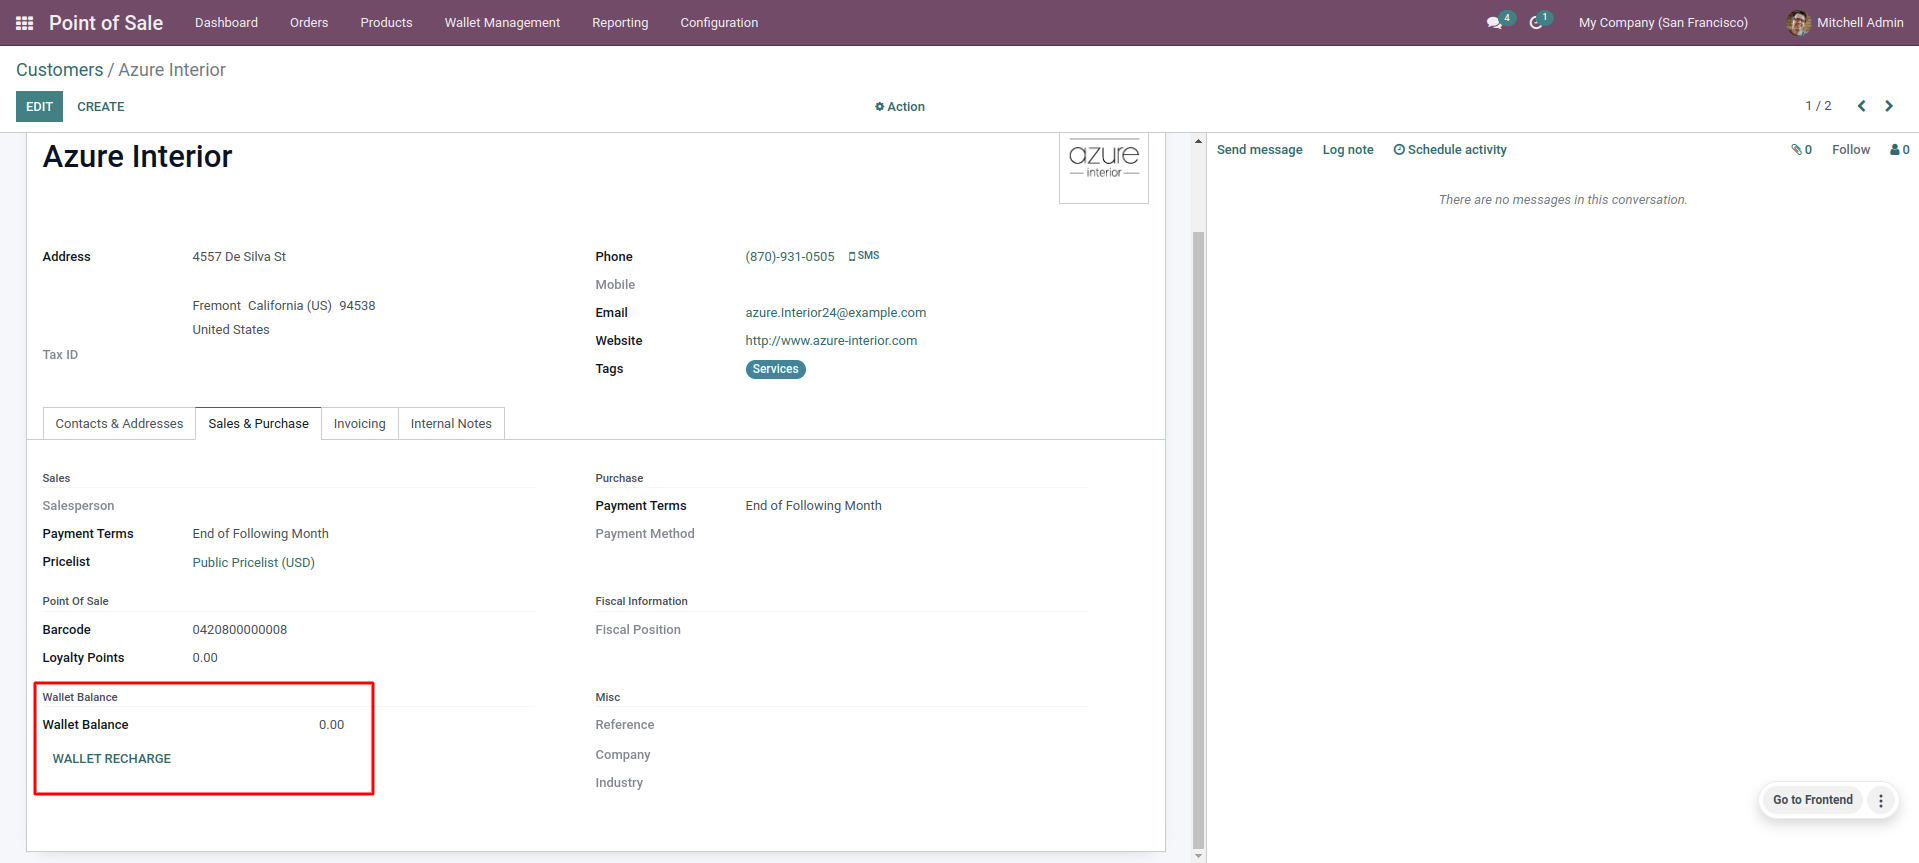Click the Azure Interior heading name
The width and height of the screenshot is (1919, 863).
(x=137, y=157)
